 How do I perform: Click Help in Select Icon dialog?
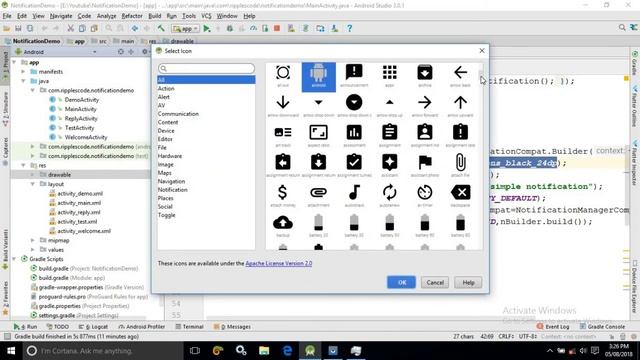tap(468, 282)
